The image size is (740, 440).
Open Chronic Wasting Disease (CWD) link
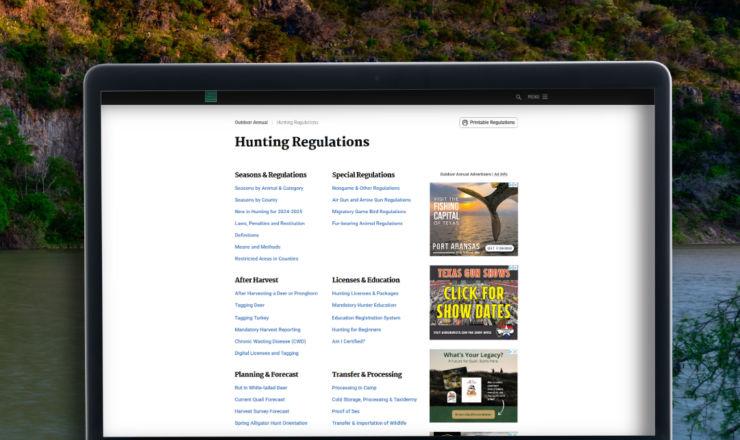pos(270,341)
